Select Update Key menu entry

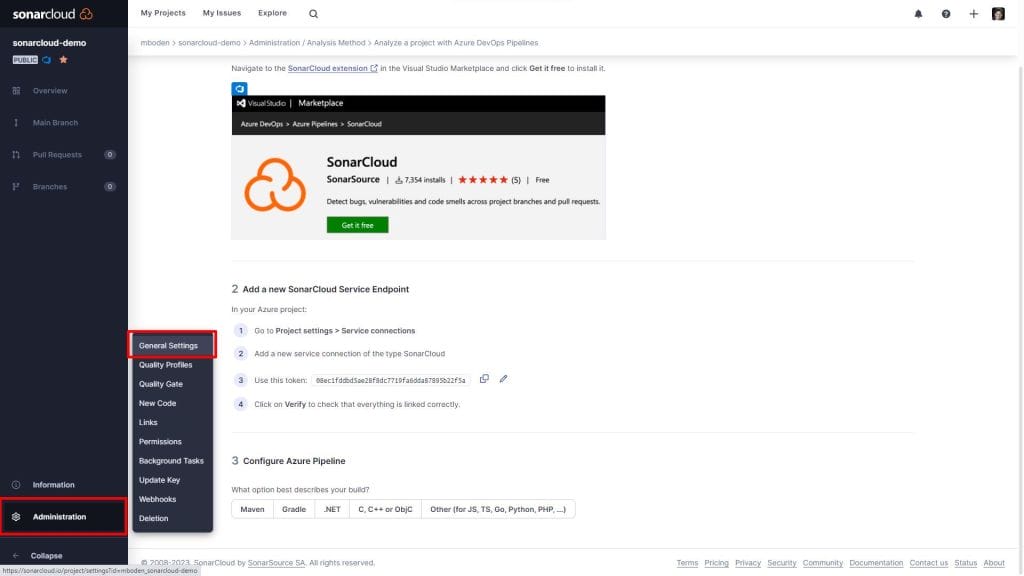(x=172, y=480)
